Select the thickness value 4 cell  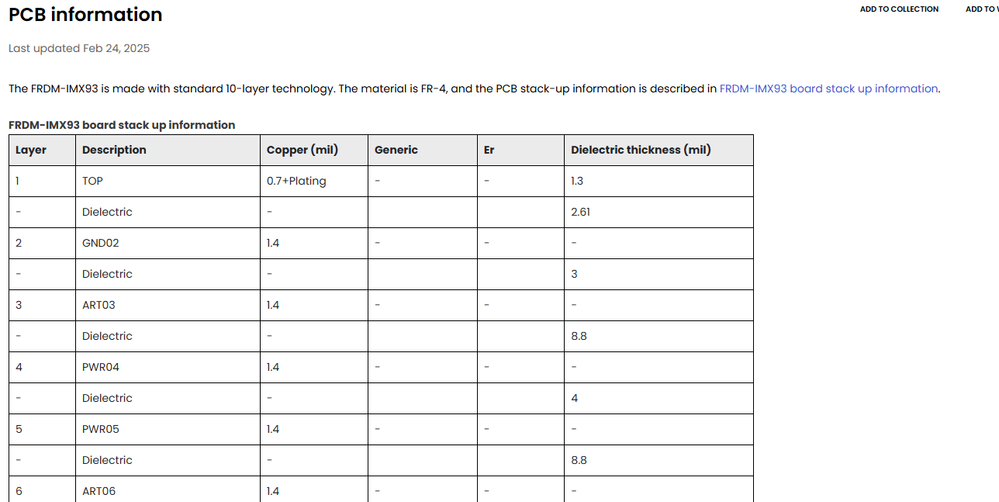[x=659, y=398]
